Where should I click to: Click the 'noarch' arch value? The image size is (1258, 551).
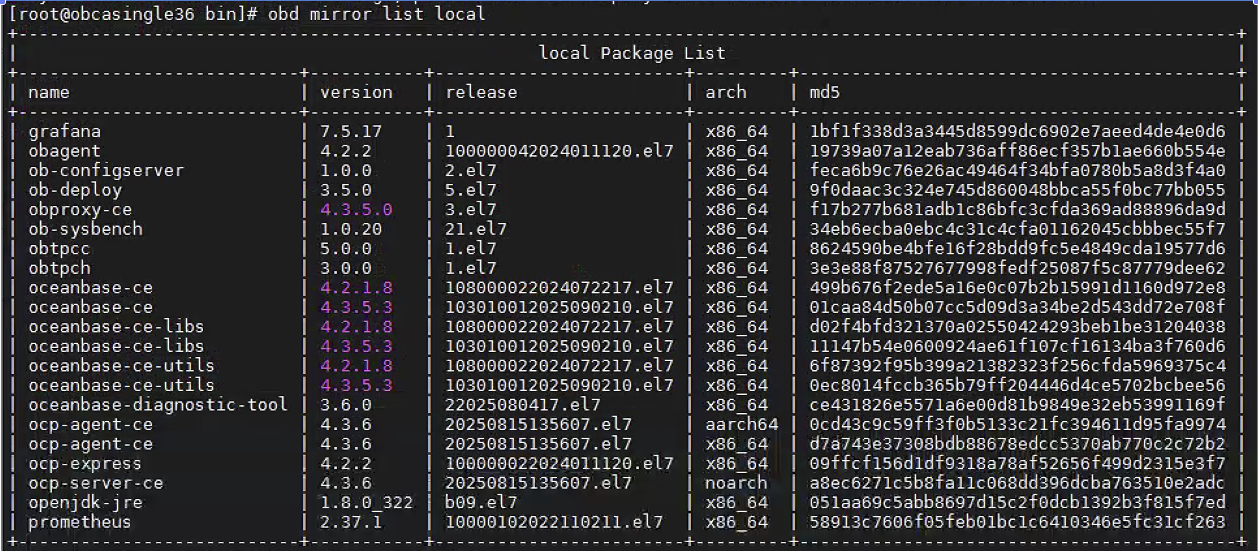[737, 482]
